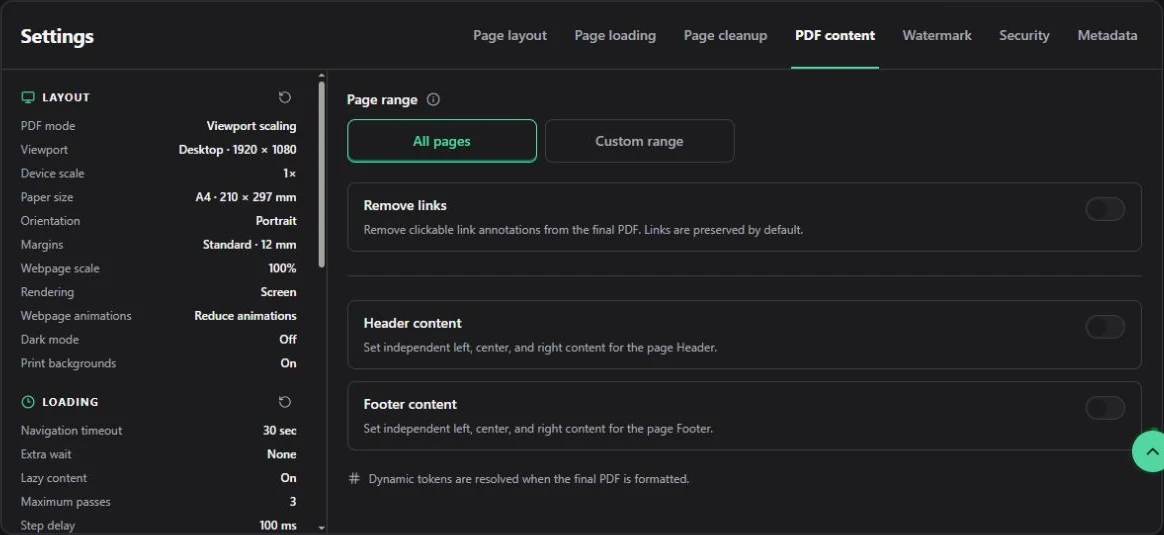Screen dimensions: 1164x535
Task: Click Paper size value A4 · 210 × 297 mm
Action: (x=246, y=197)
